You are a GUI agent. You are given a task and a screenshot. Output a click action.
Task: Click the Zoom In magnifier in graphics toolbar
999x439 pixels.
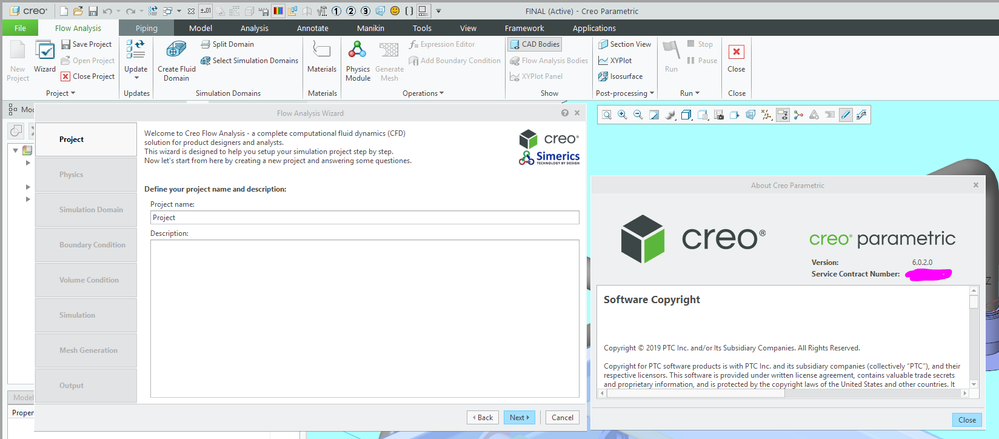point(622,115)
